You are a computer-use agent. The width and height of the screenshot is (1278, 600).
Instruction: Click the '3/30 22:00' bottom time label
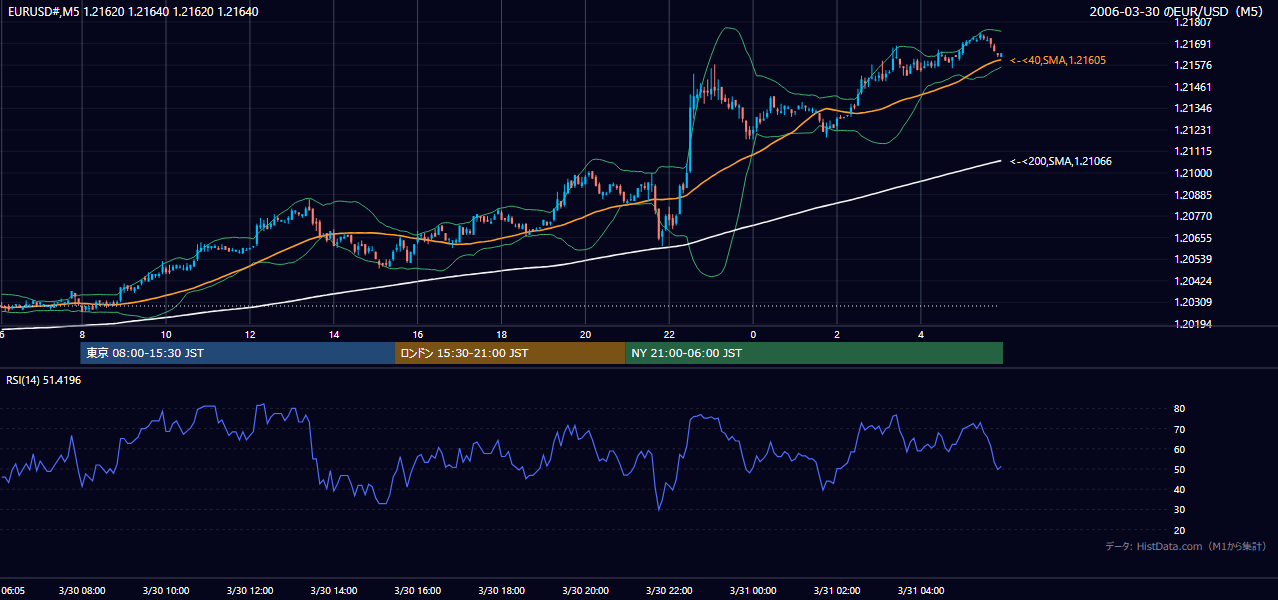coord(669,590)
